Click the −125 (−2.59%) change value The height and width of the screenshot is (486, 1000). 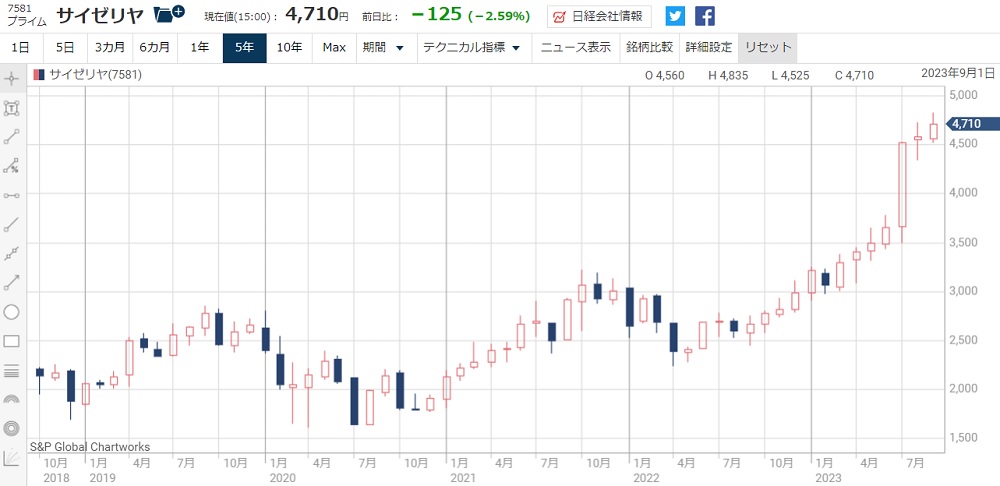pos(471,15)
